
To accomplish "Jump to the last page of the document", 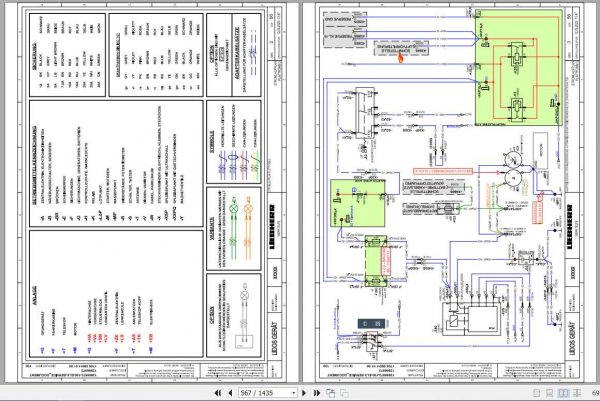I will point(317,393).
